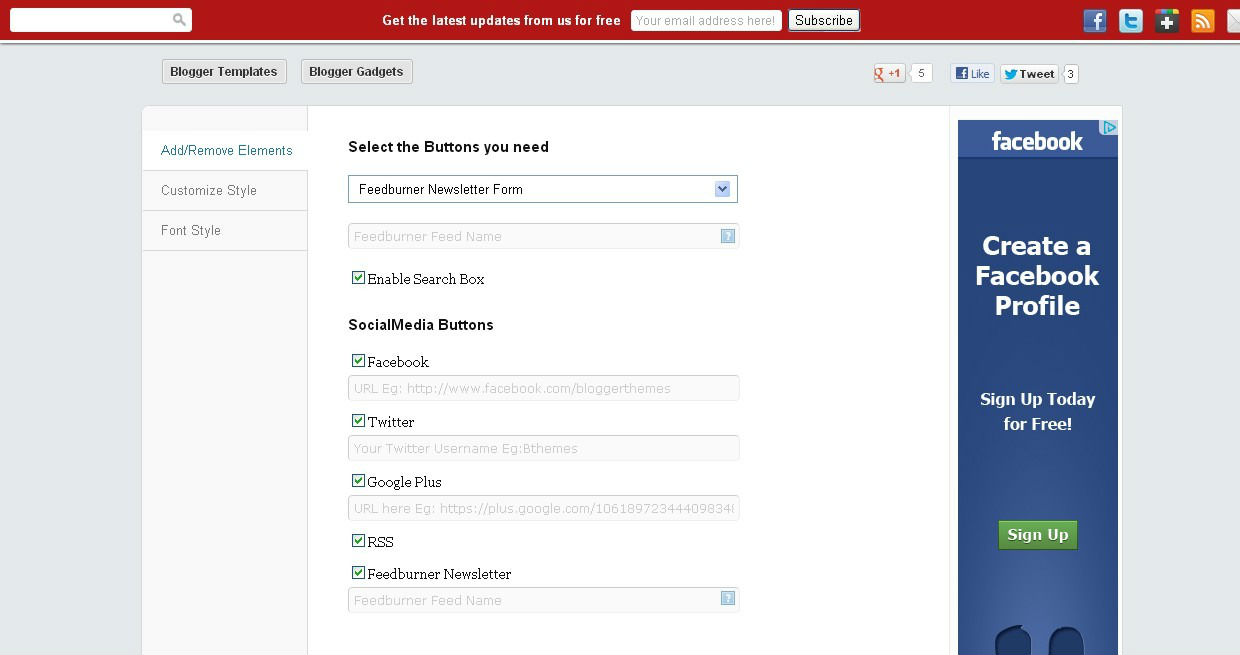
Task: Click the help icon in top Feedburner field
Action: pos(728,236)
